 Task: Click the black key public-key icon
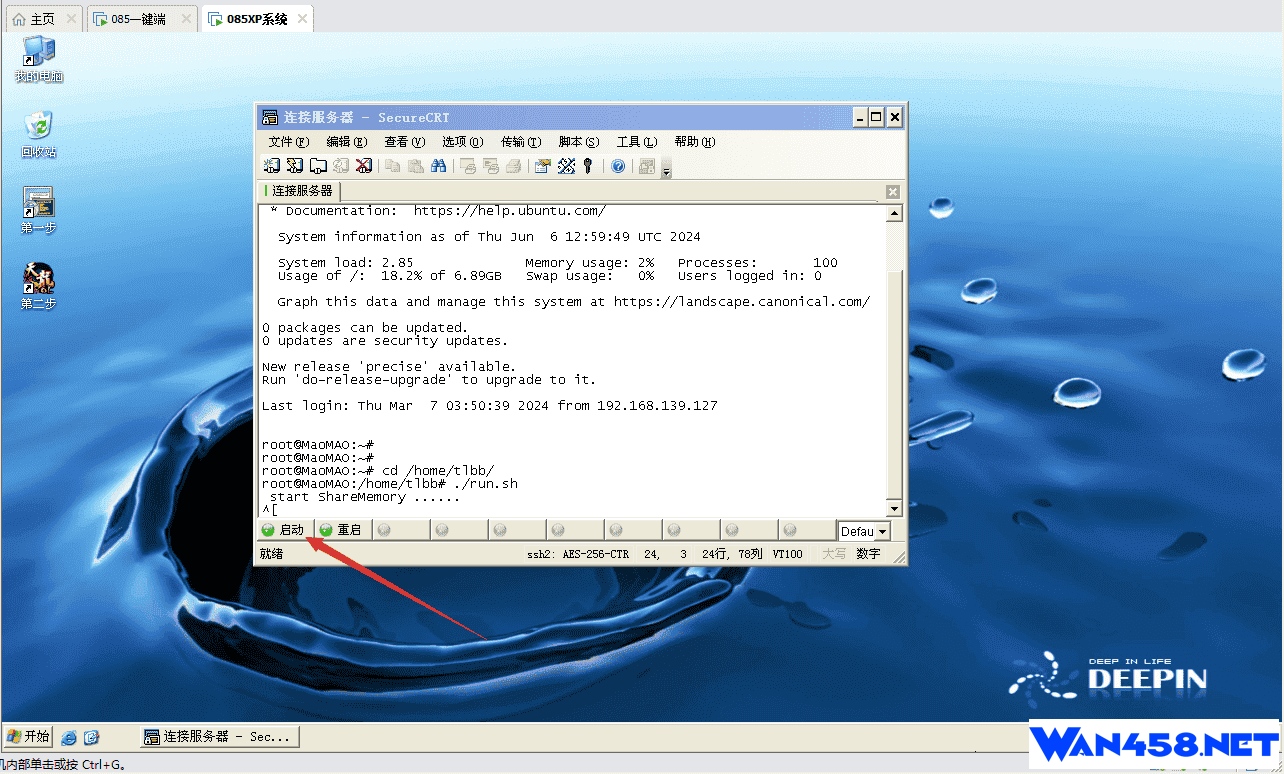588,166
